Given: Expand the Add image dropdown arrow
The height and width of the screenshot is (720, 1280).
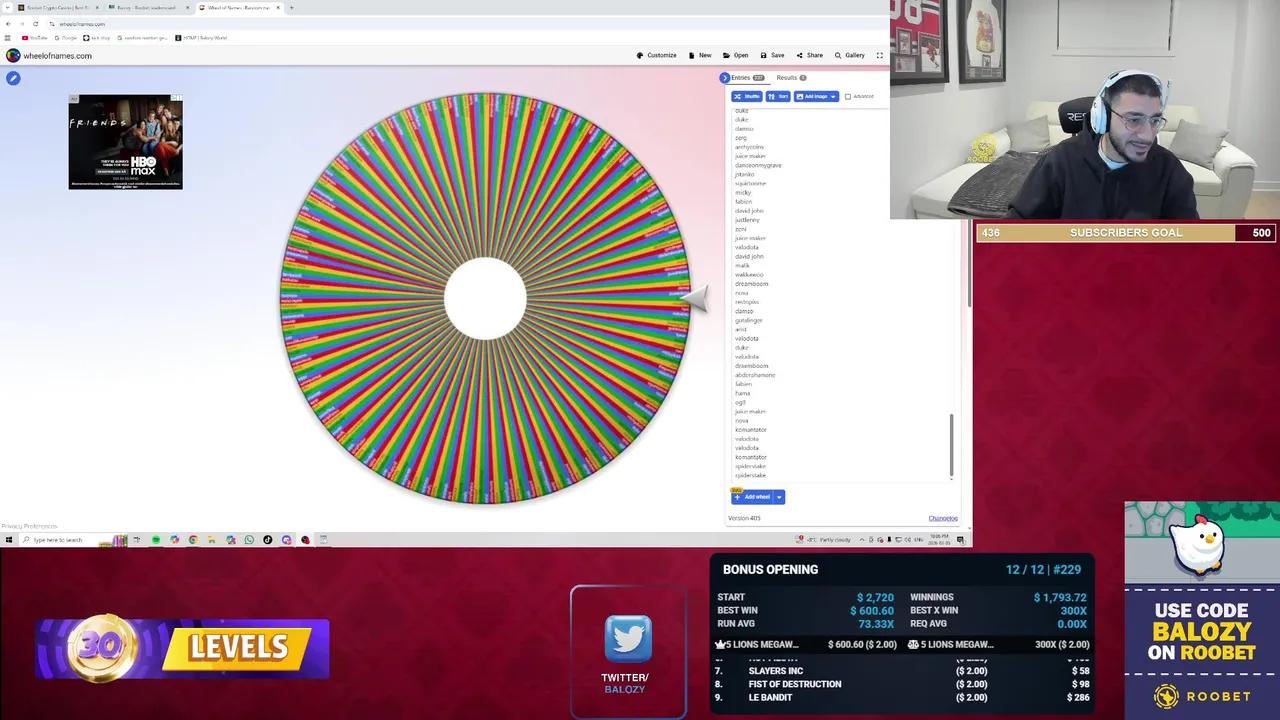Looking at the screenshot, I should coord(833,96).
